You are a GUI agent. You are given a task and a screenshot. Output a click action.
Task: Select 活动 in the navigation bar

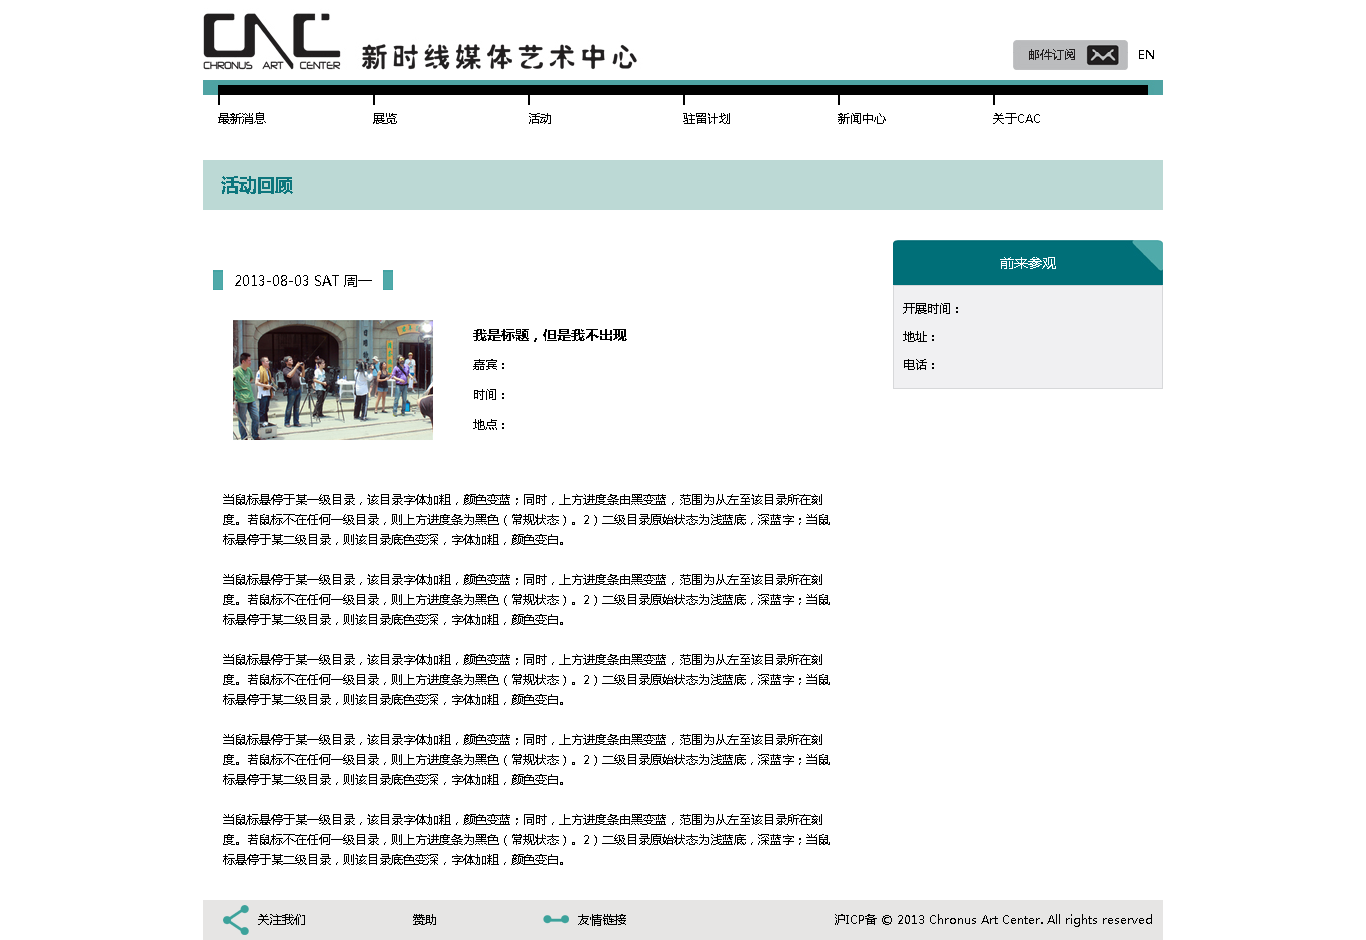(540, 118)
